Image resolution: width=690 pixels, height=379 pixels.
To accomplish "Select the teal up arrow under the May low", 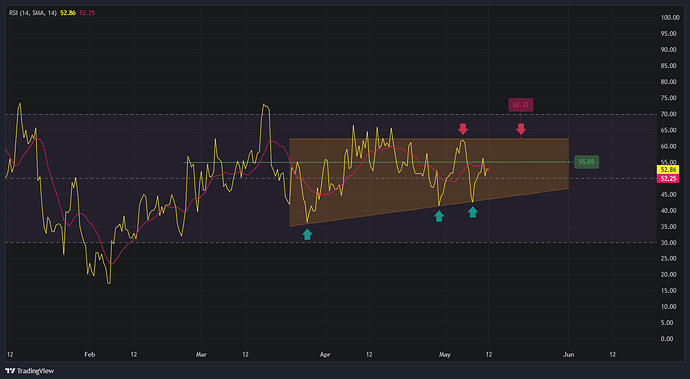I will tap(473, 212).
